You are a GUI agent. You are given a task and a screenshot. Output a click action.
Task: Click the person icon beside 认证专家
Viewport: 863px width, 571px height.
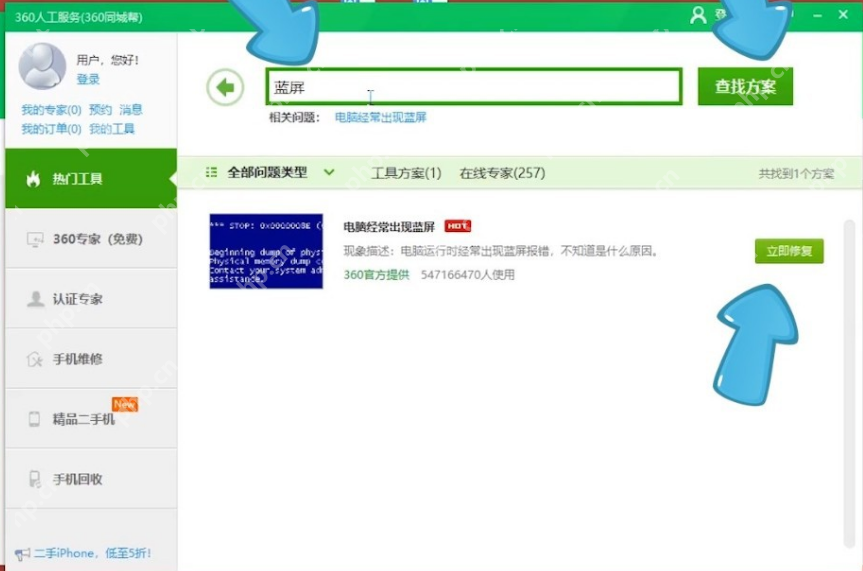[x=35, y=299]
